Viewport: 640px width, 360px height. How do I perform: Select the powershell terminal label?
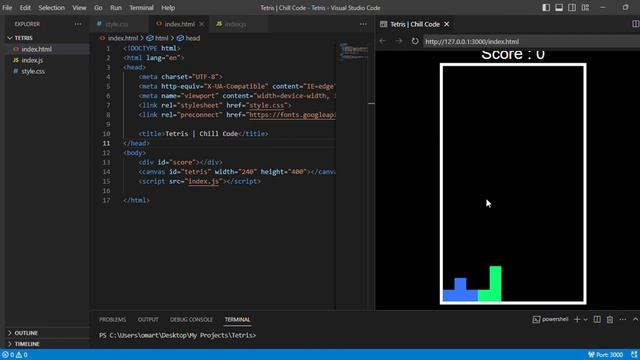coord(550,319)
